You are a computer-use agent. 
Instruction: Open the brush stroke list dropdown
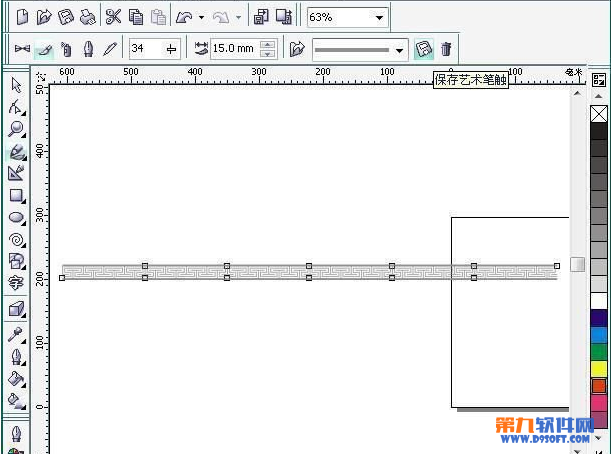(x=399, y=50)
